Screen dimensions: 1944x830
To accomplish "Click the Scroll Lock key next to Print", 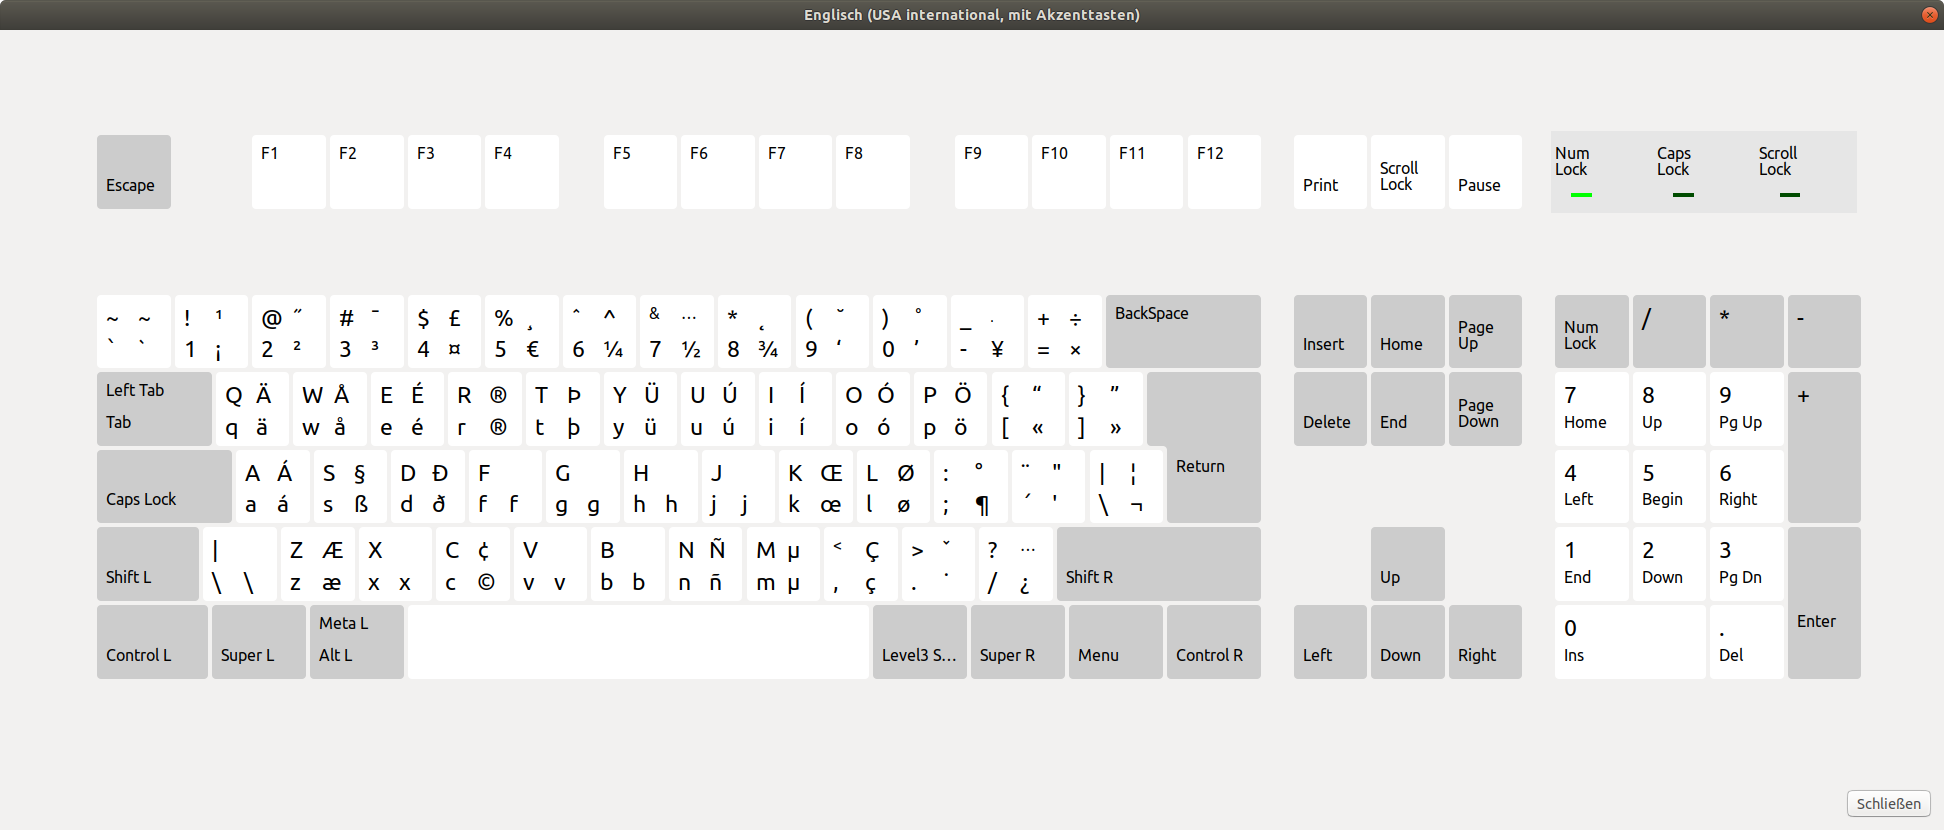I will (1408, 172).
